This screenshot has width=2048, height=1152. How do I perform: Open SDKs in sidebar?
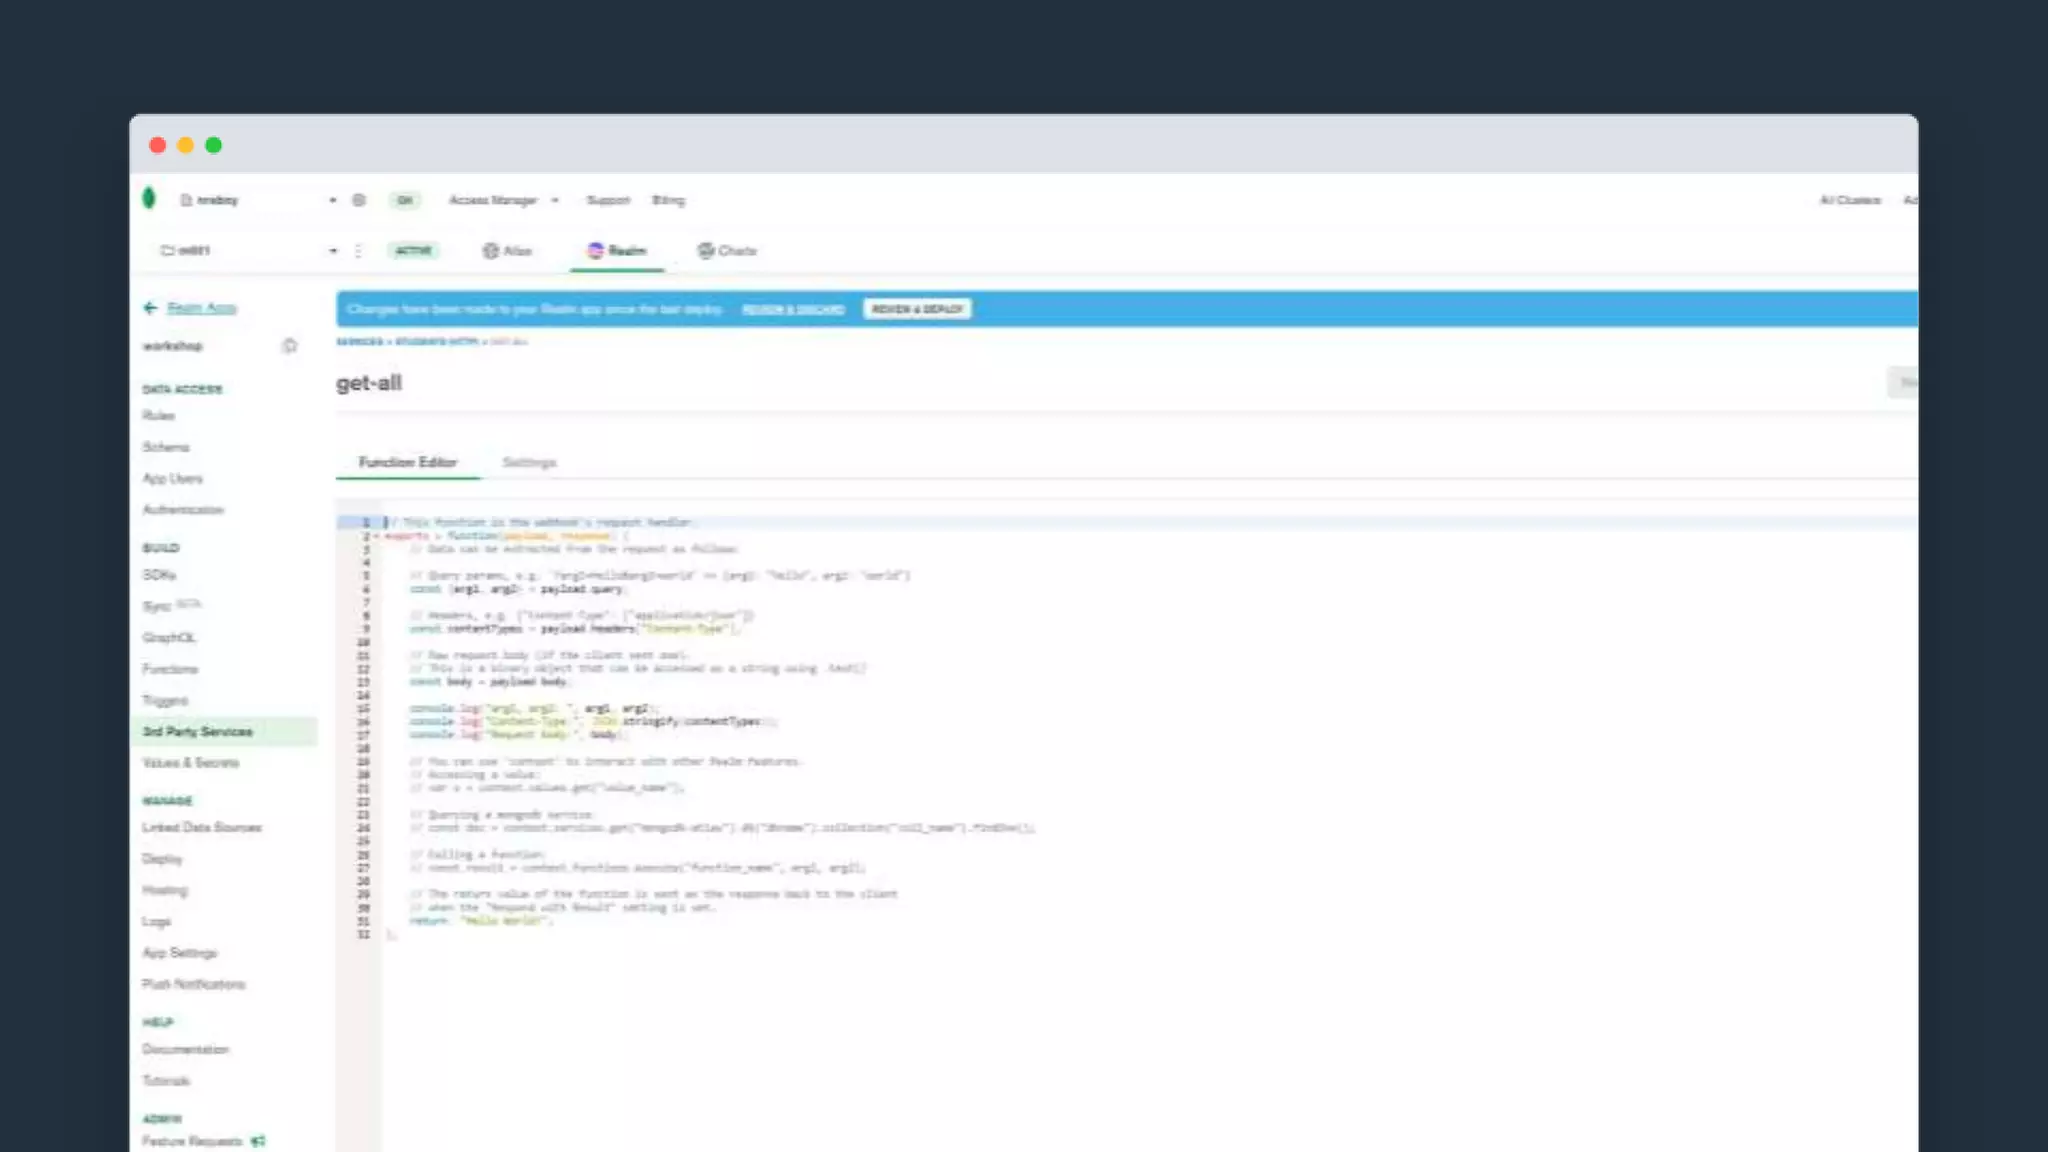159,575
